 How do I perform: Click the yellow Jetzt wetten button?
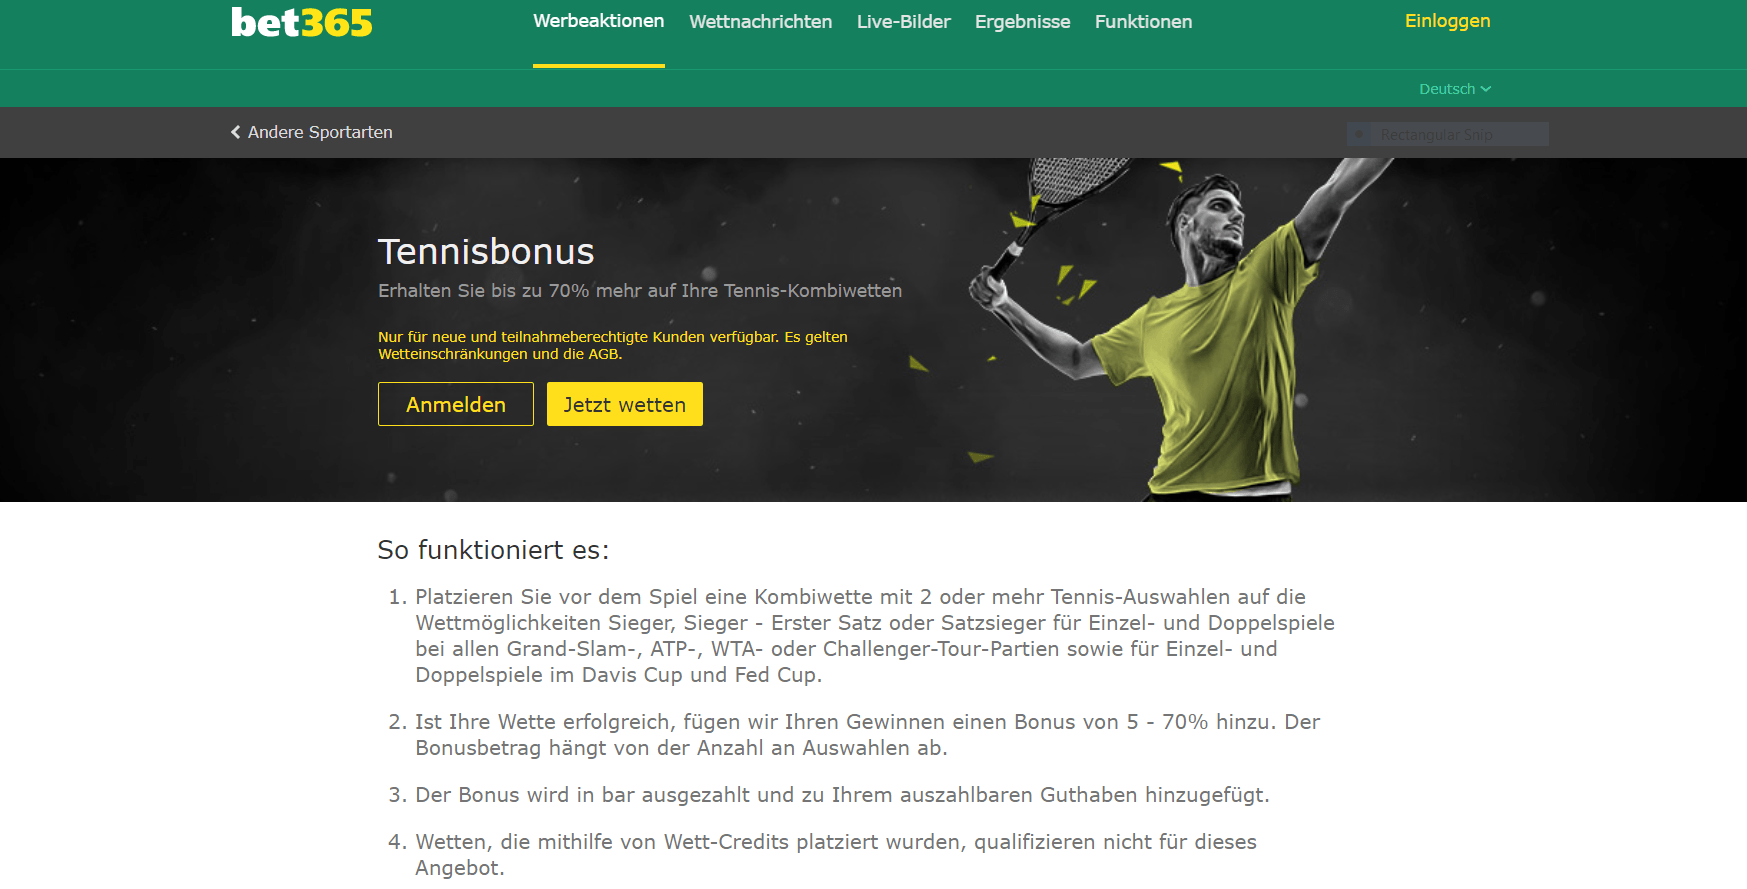coord(625,404)
